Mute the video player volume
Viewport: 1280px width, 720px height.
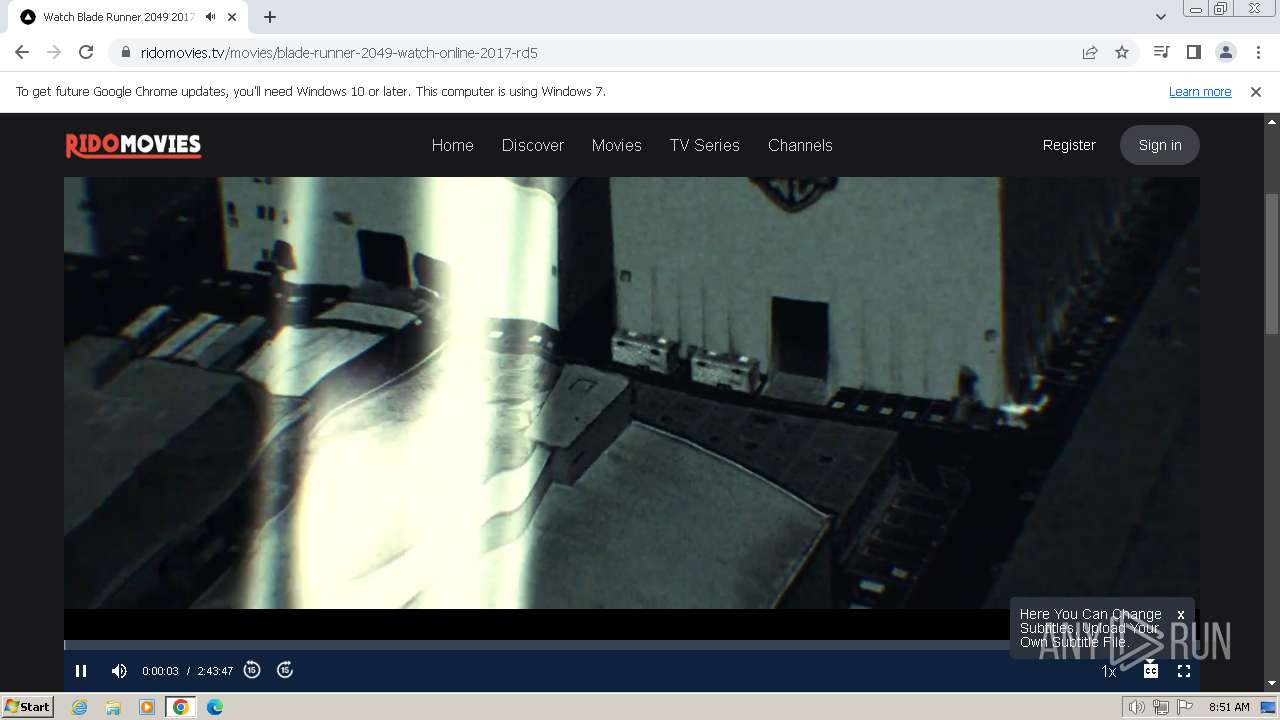tap(119, 671)
